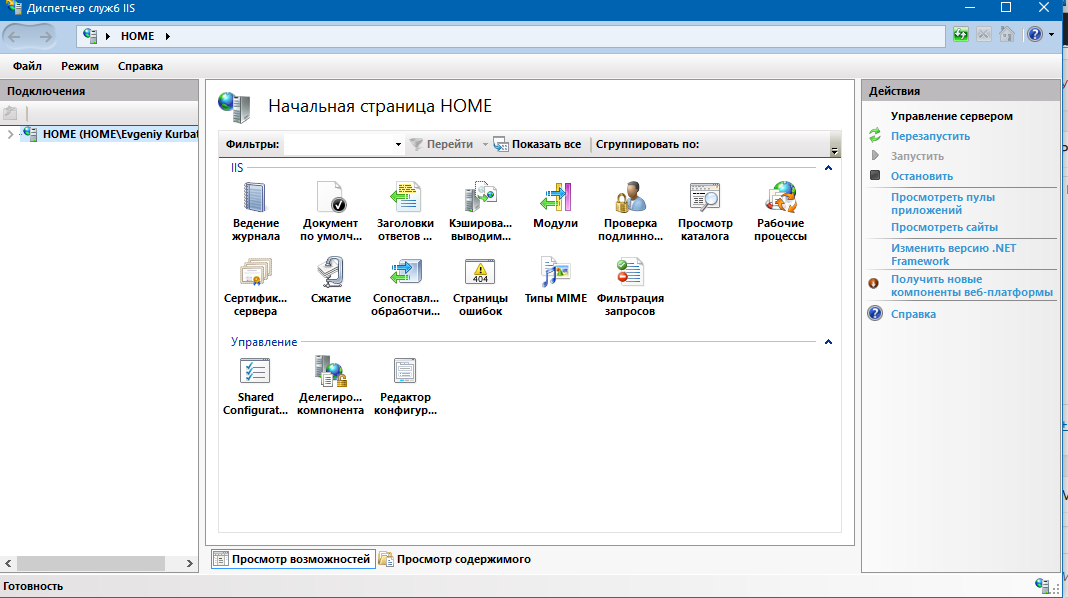Click Перезапустить server action

[x=930, y=136]
